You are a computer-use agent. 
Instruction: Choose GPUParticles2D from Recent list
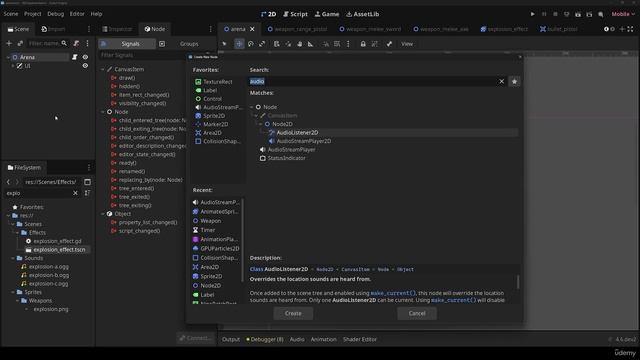pos(220,248)
